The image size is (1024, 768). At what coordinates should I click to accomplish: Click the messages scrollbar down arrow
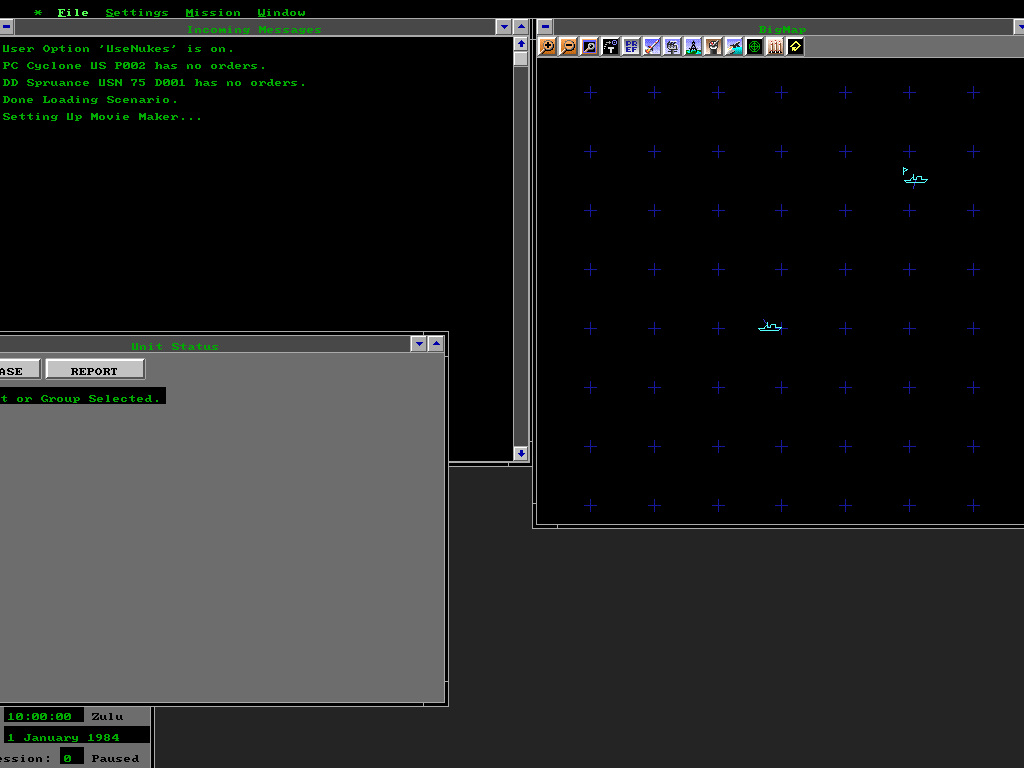[520, 453]
